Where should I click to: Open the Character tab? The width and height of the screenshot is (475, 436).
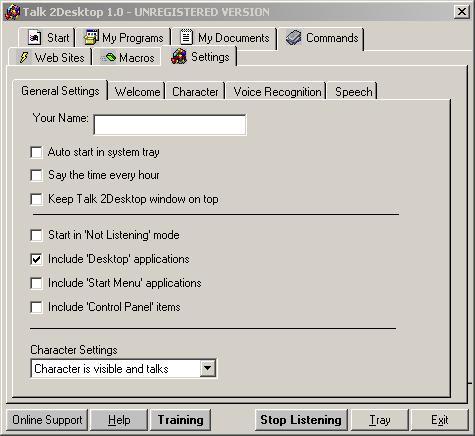195,92
